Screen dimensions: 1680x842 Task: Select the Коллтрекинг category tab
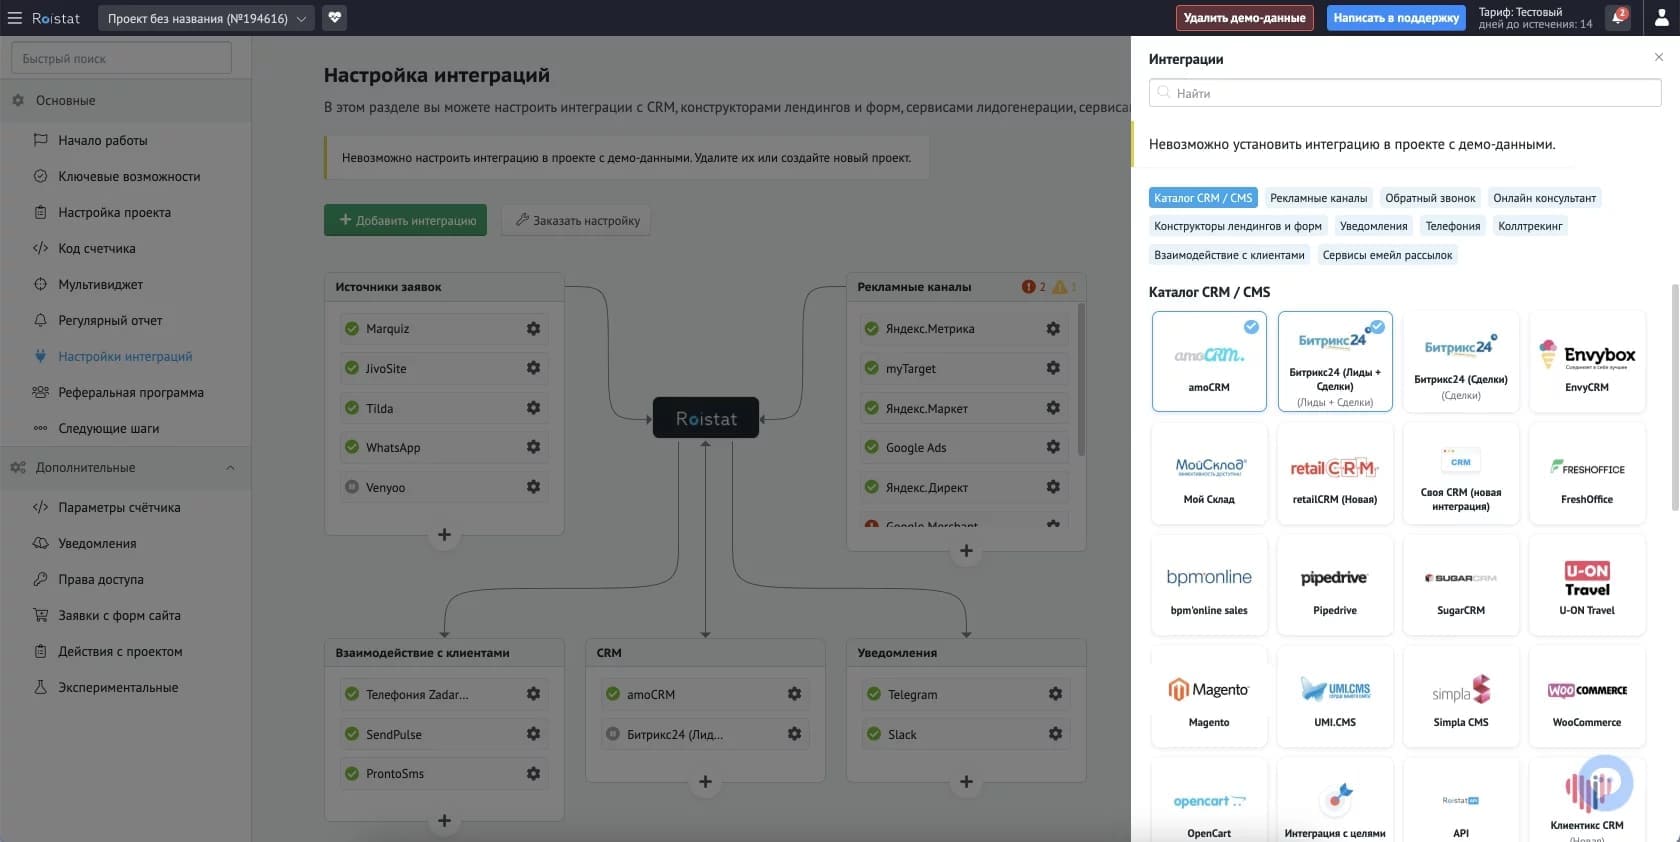coord(1530,226)
